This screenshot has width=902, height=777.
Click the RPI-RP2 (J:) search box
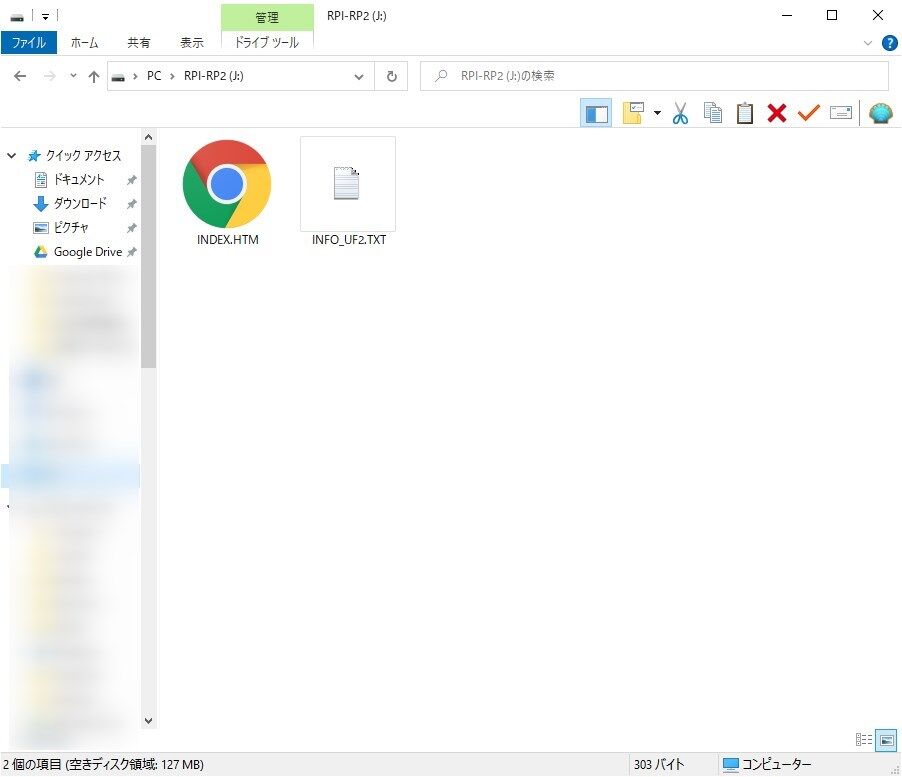654,76
